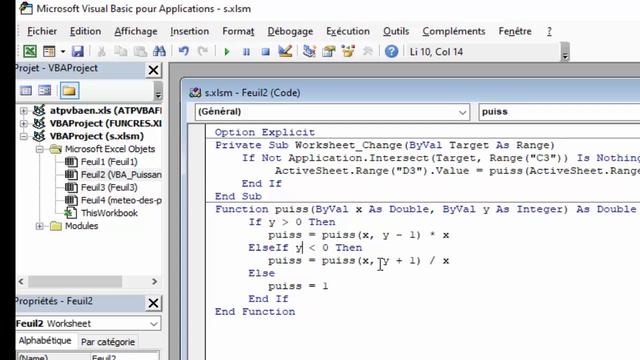Click the Cut scissors icon
Image resolution: width=640 pixels, height=360 pixels.
click(x=102, y=51)
